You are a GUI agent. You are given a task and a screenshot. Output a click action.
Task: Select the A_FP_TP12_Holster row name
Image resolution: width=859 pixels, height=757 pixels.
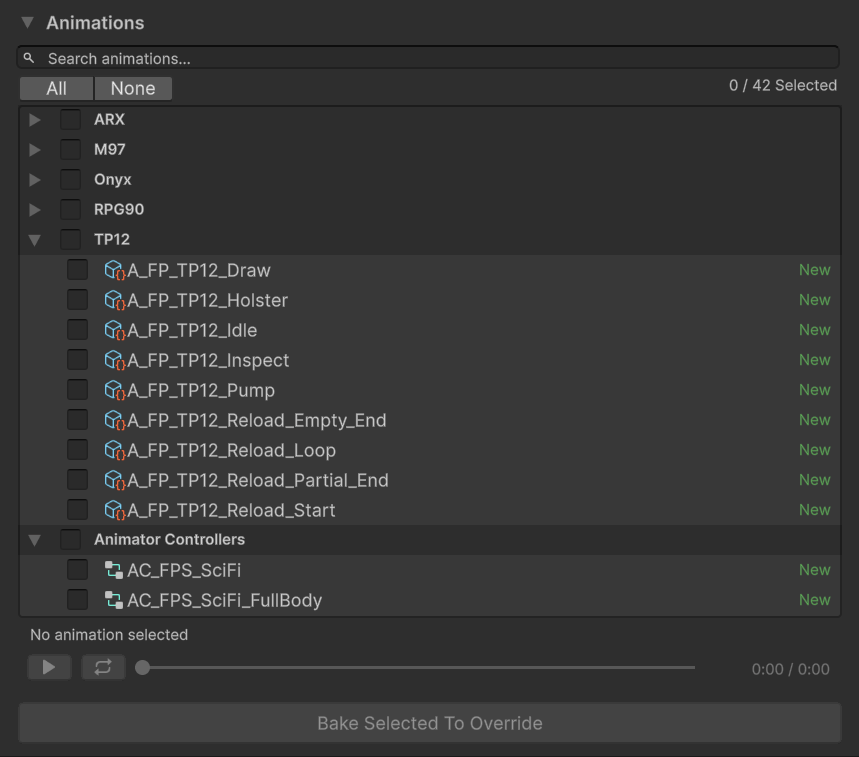tap(208, 300)
